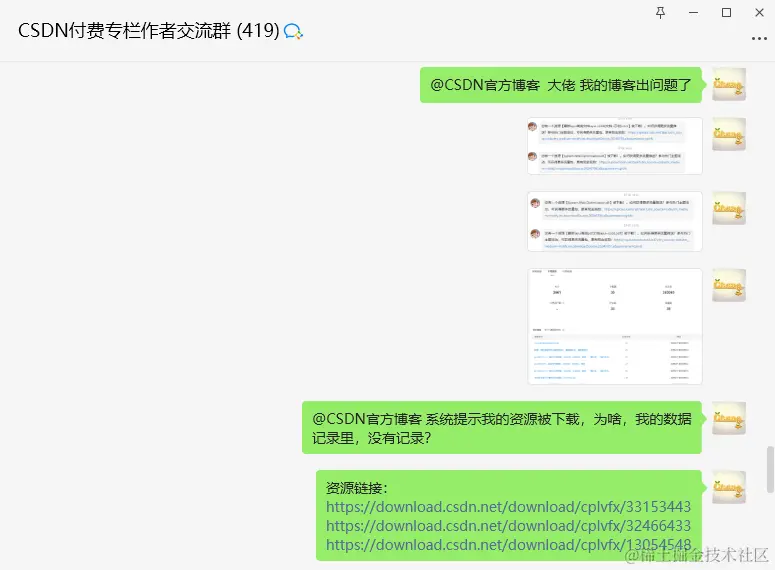Open the three-dots chat info menu
This screenshot has width=775, height=570.
[x=759, y=39]
